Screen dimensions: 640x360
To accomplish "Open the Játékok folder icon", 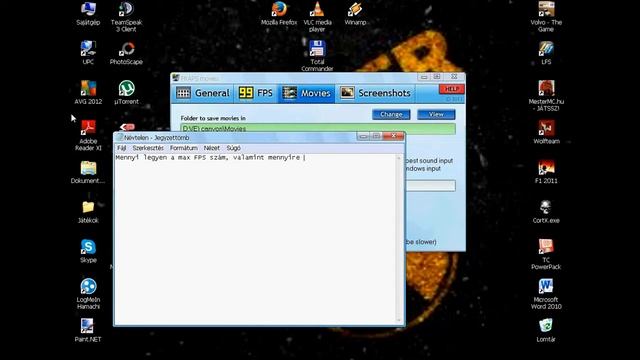I will click(x=88, y=212).
